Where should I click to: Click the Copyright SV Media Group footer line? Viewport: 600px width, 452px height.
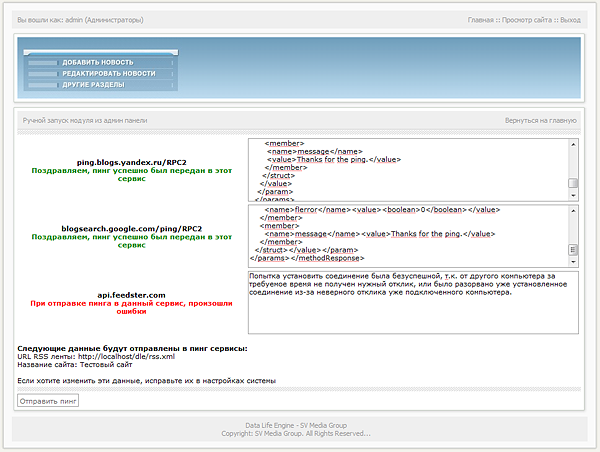(296, 433)
